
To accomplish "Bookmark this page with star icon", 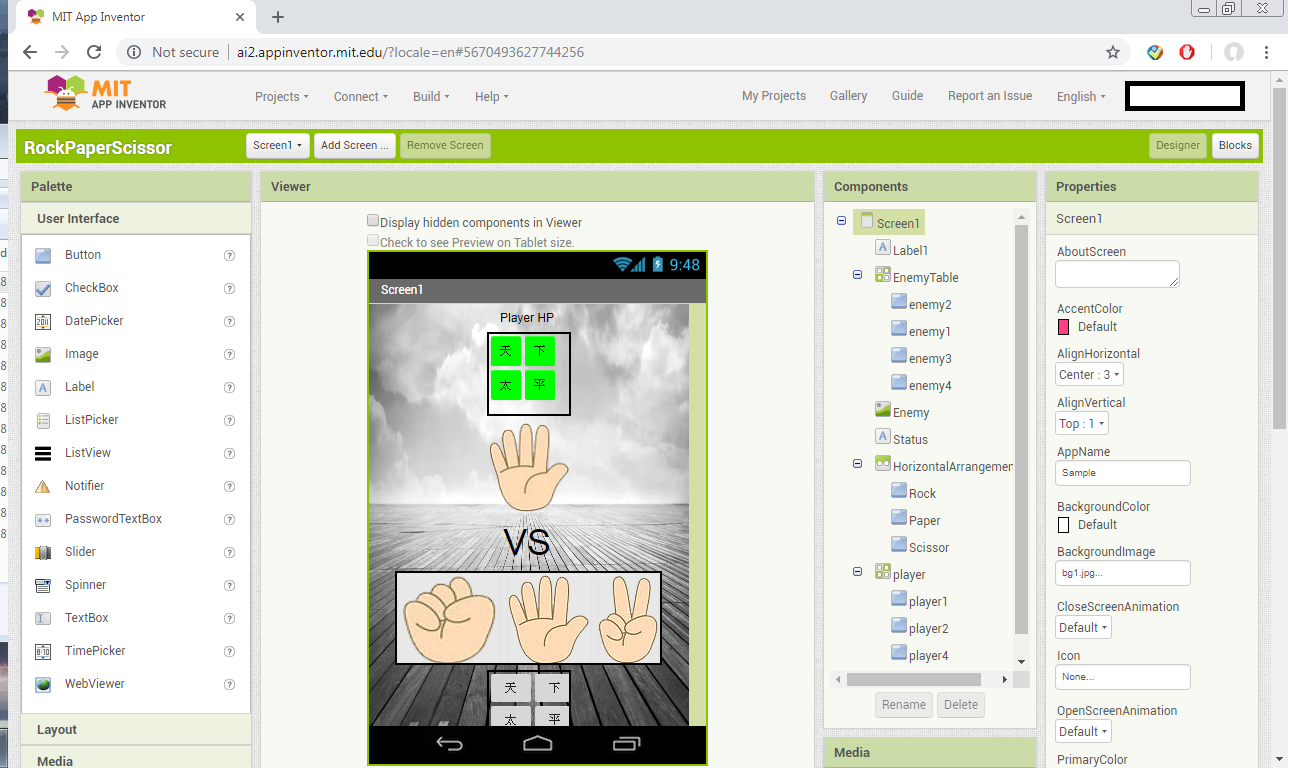I will tap(1112, 52).
